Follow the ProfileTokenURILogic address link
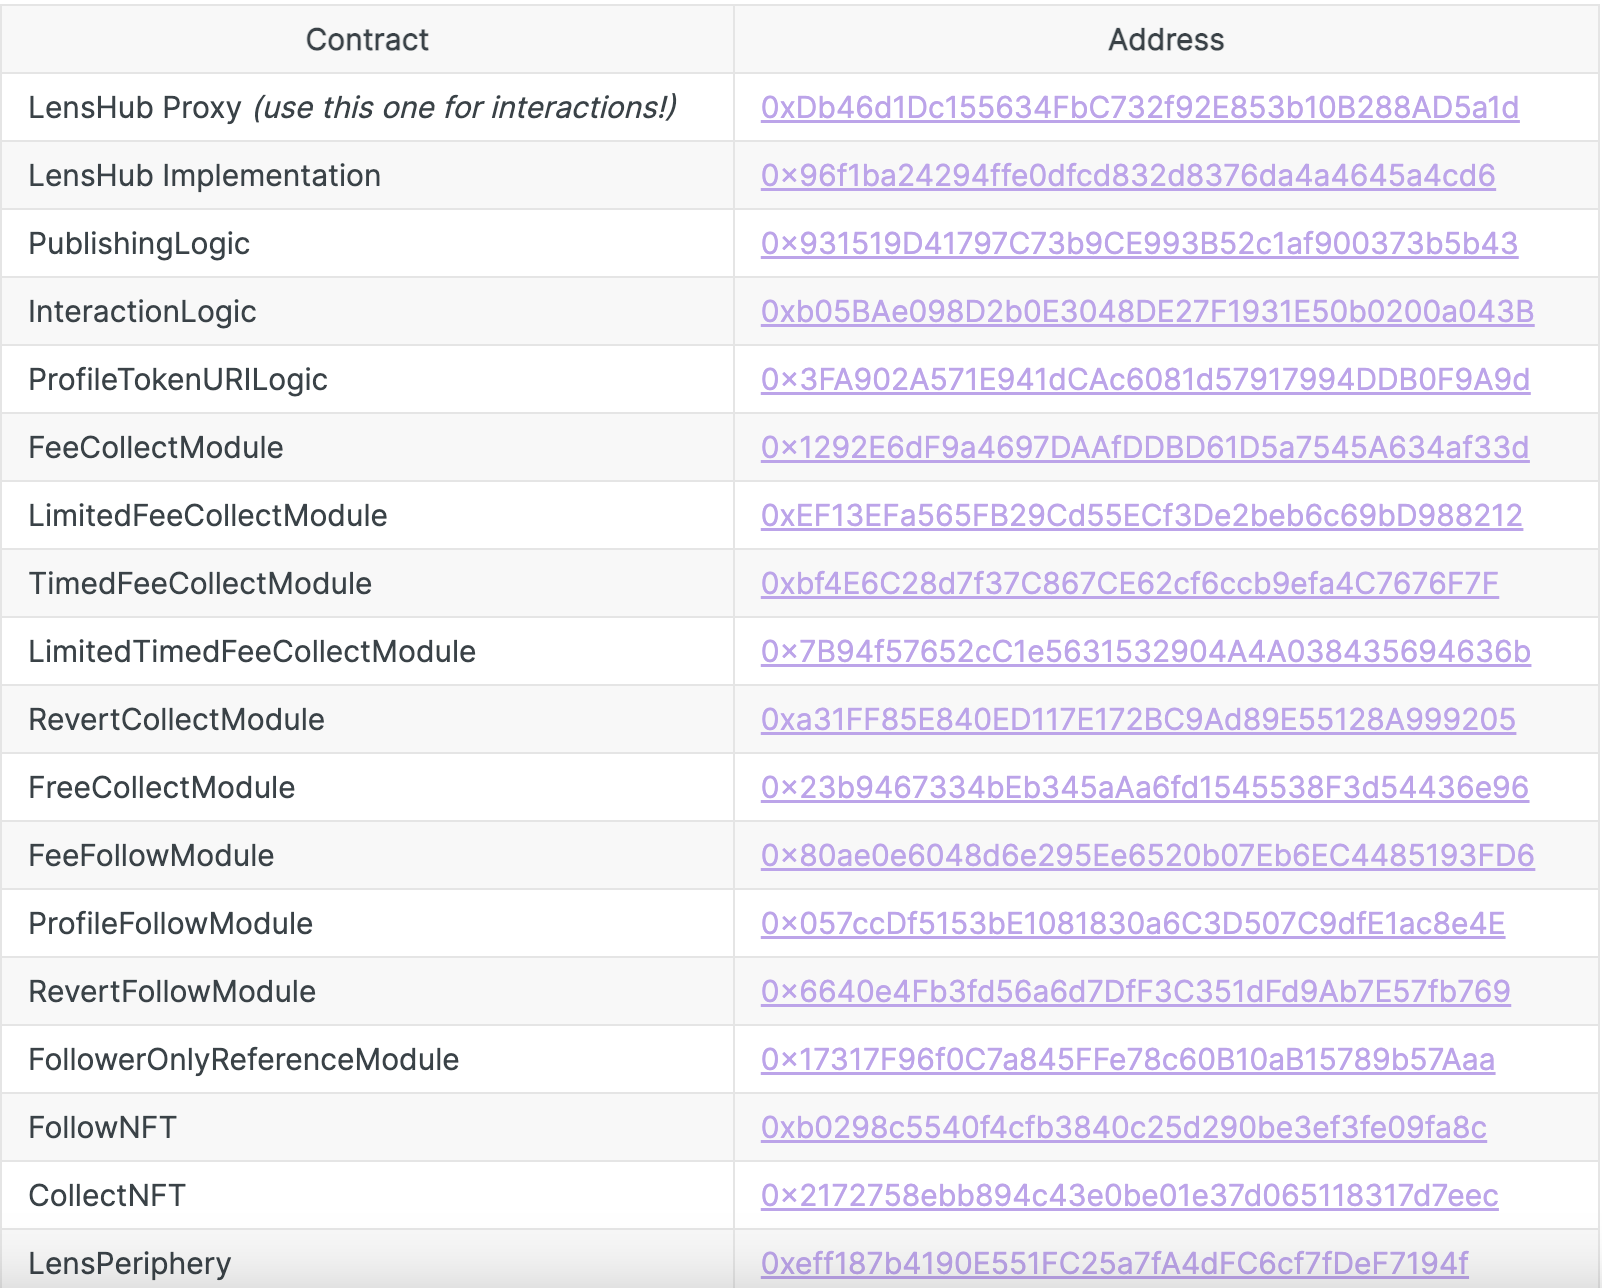Viewport: 1602px width, 1288px height. click(1145, 380)
